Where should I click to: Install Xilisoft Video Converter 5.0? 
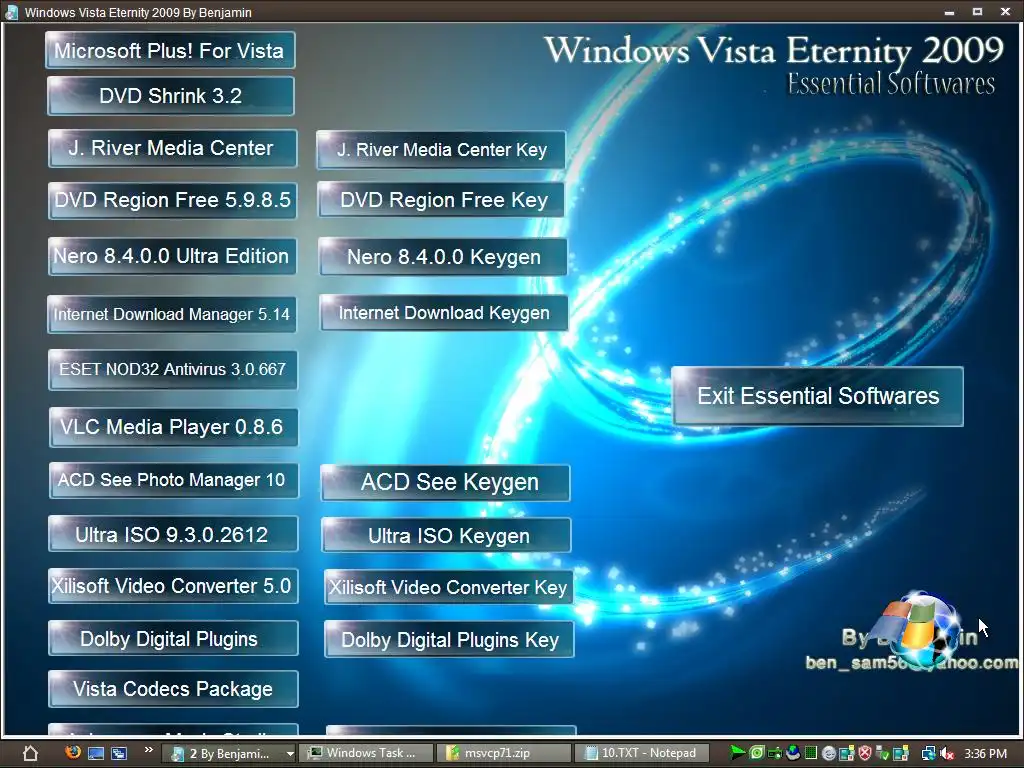pos(173,586)
